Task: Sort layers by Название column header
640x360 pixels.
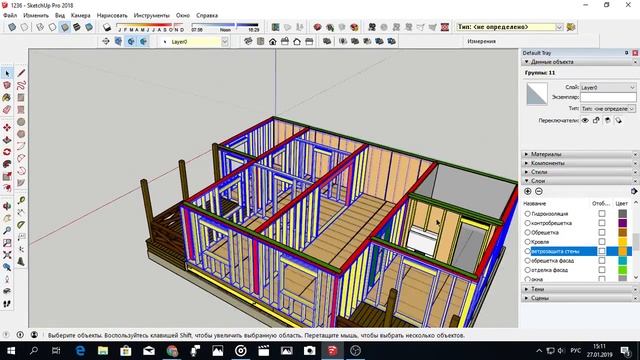Action: [x=534, y=203]
